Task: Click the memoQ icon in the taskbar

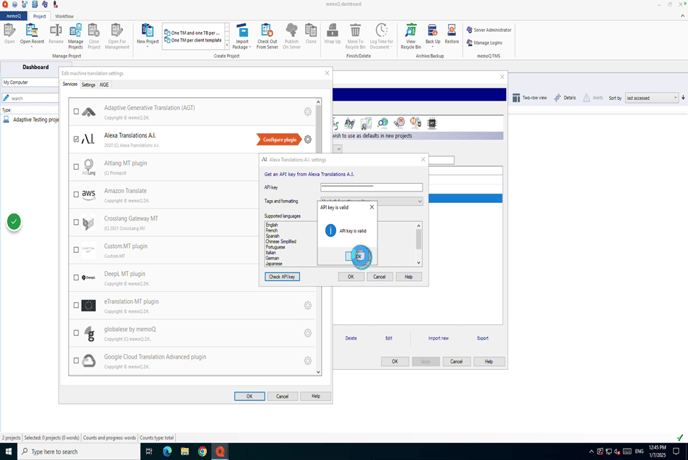Action: (220, 451)
